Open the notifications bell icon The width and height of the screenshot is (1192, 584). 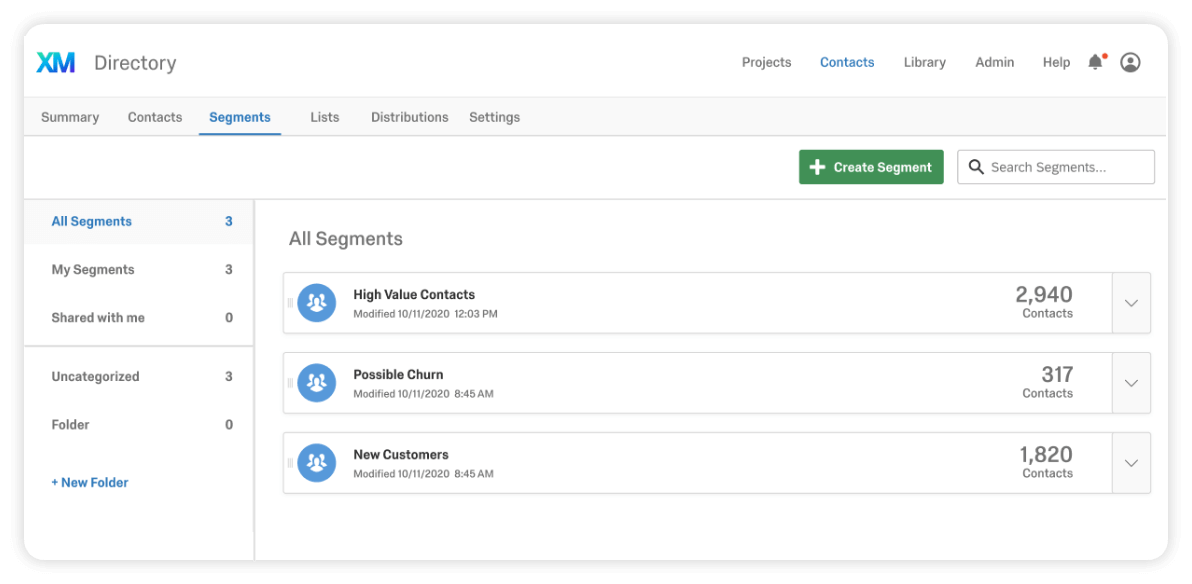[x=1095, y=62]
